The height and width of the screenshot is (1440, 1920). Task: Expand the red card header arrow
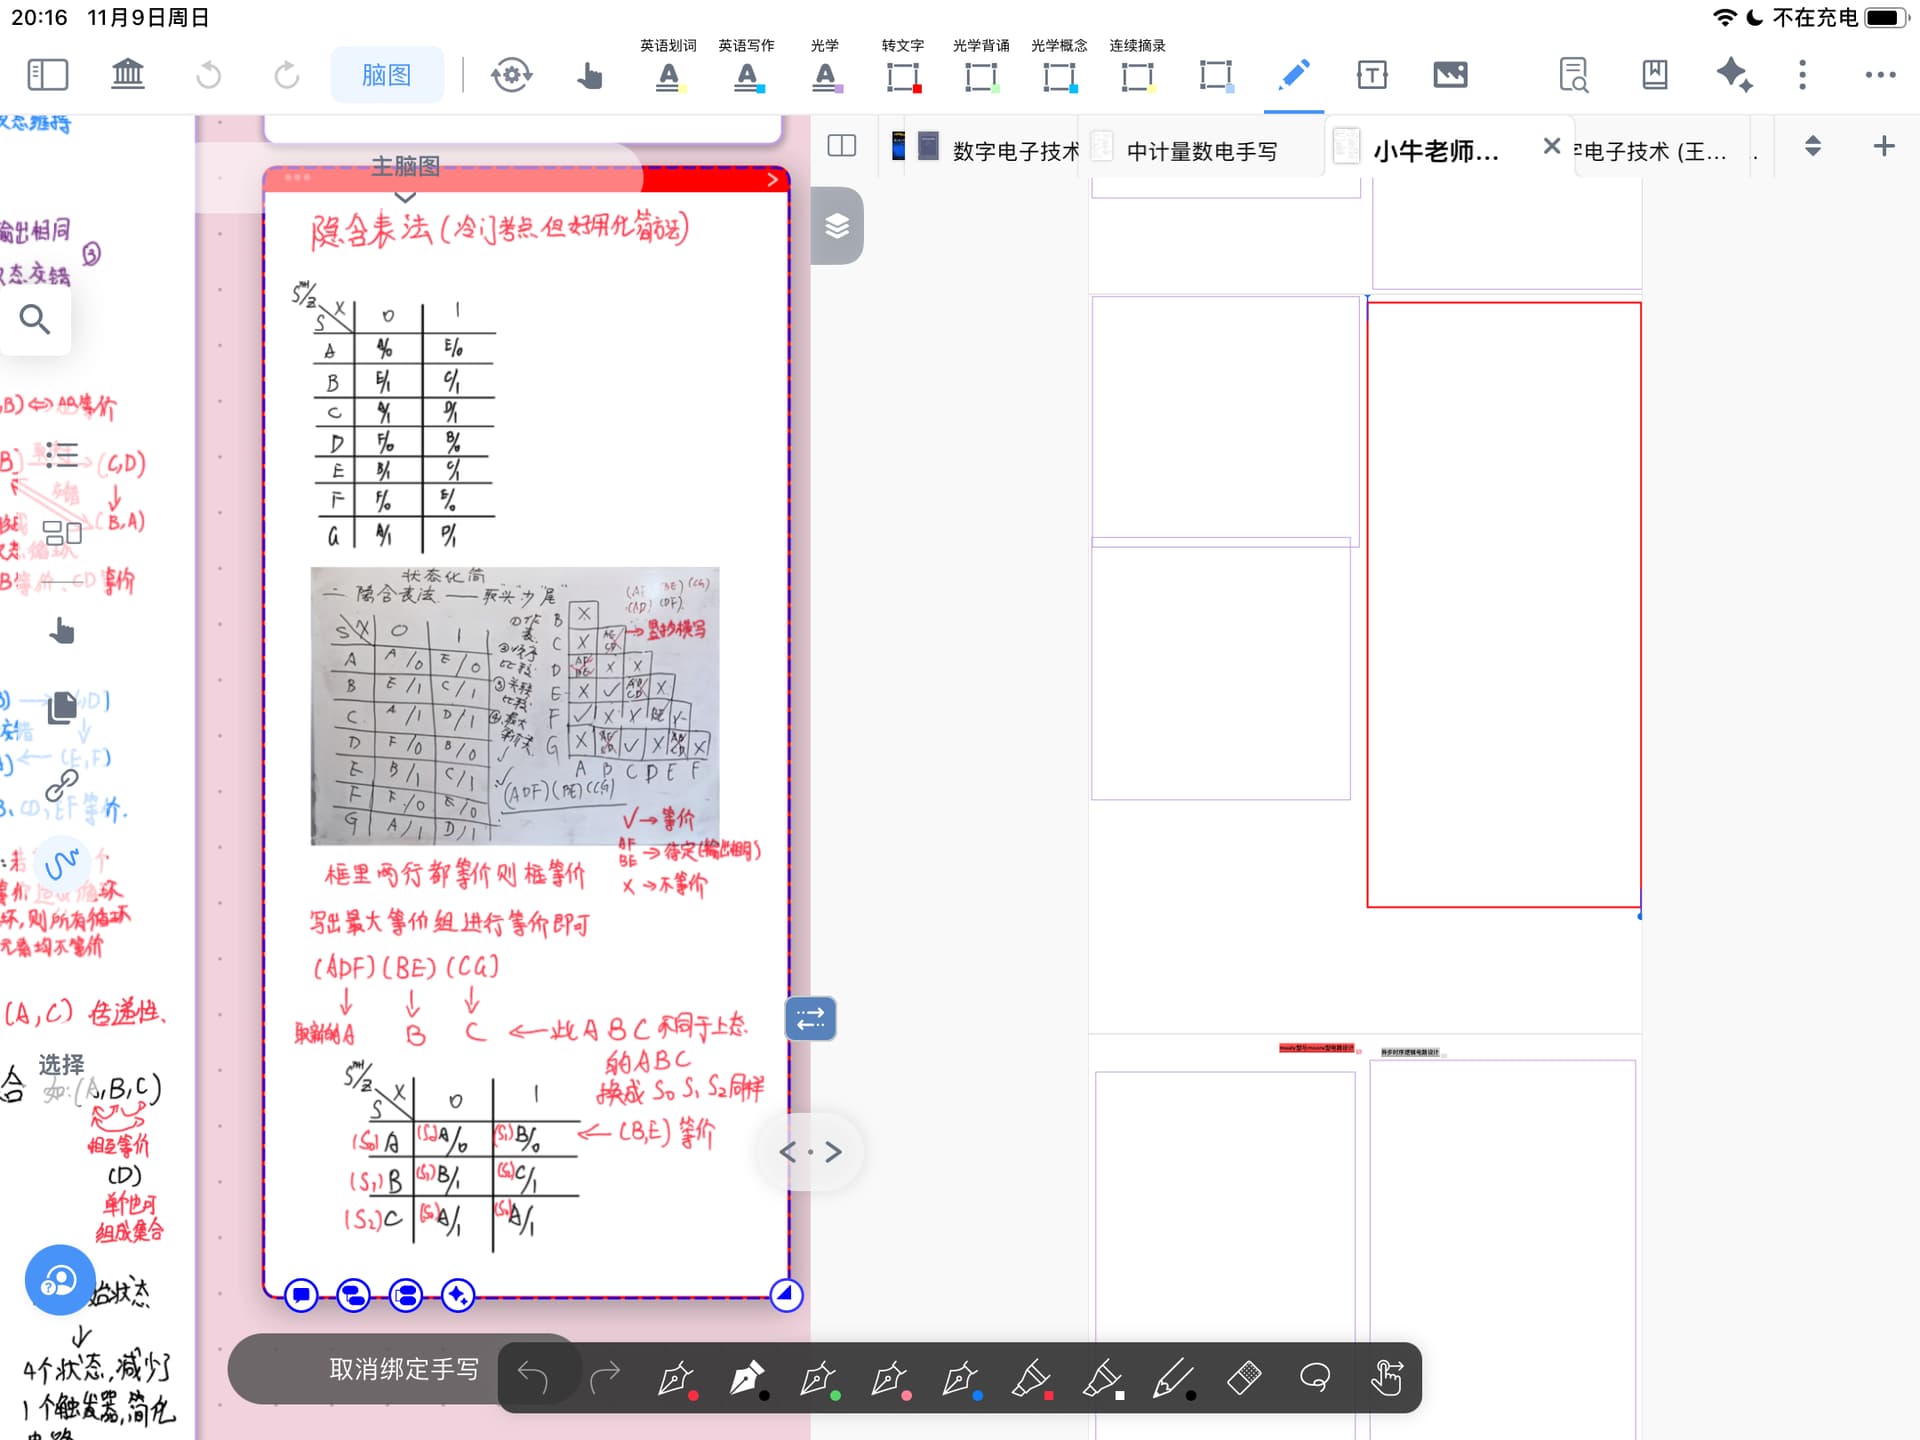coord(772,180)
